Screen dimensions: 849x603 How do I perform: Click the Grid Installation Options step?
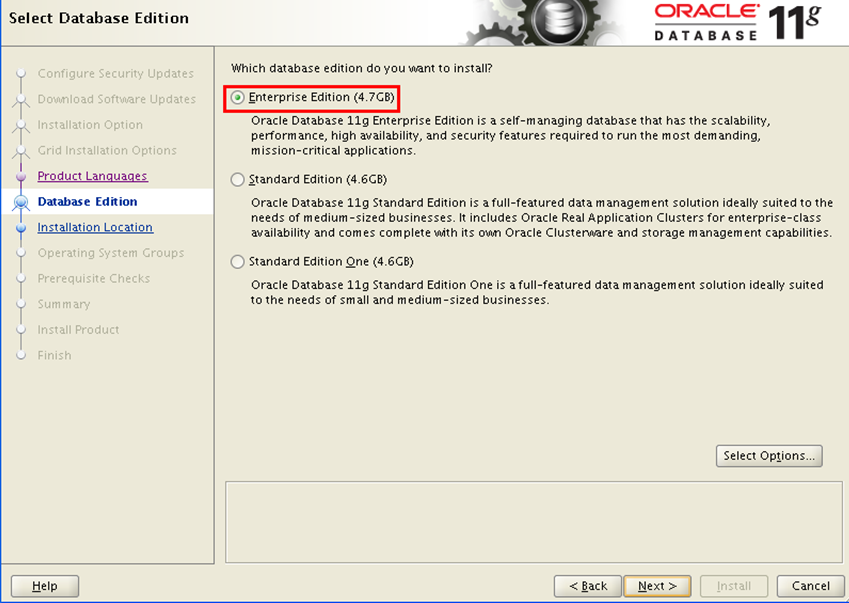[107, 150]
